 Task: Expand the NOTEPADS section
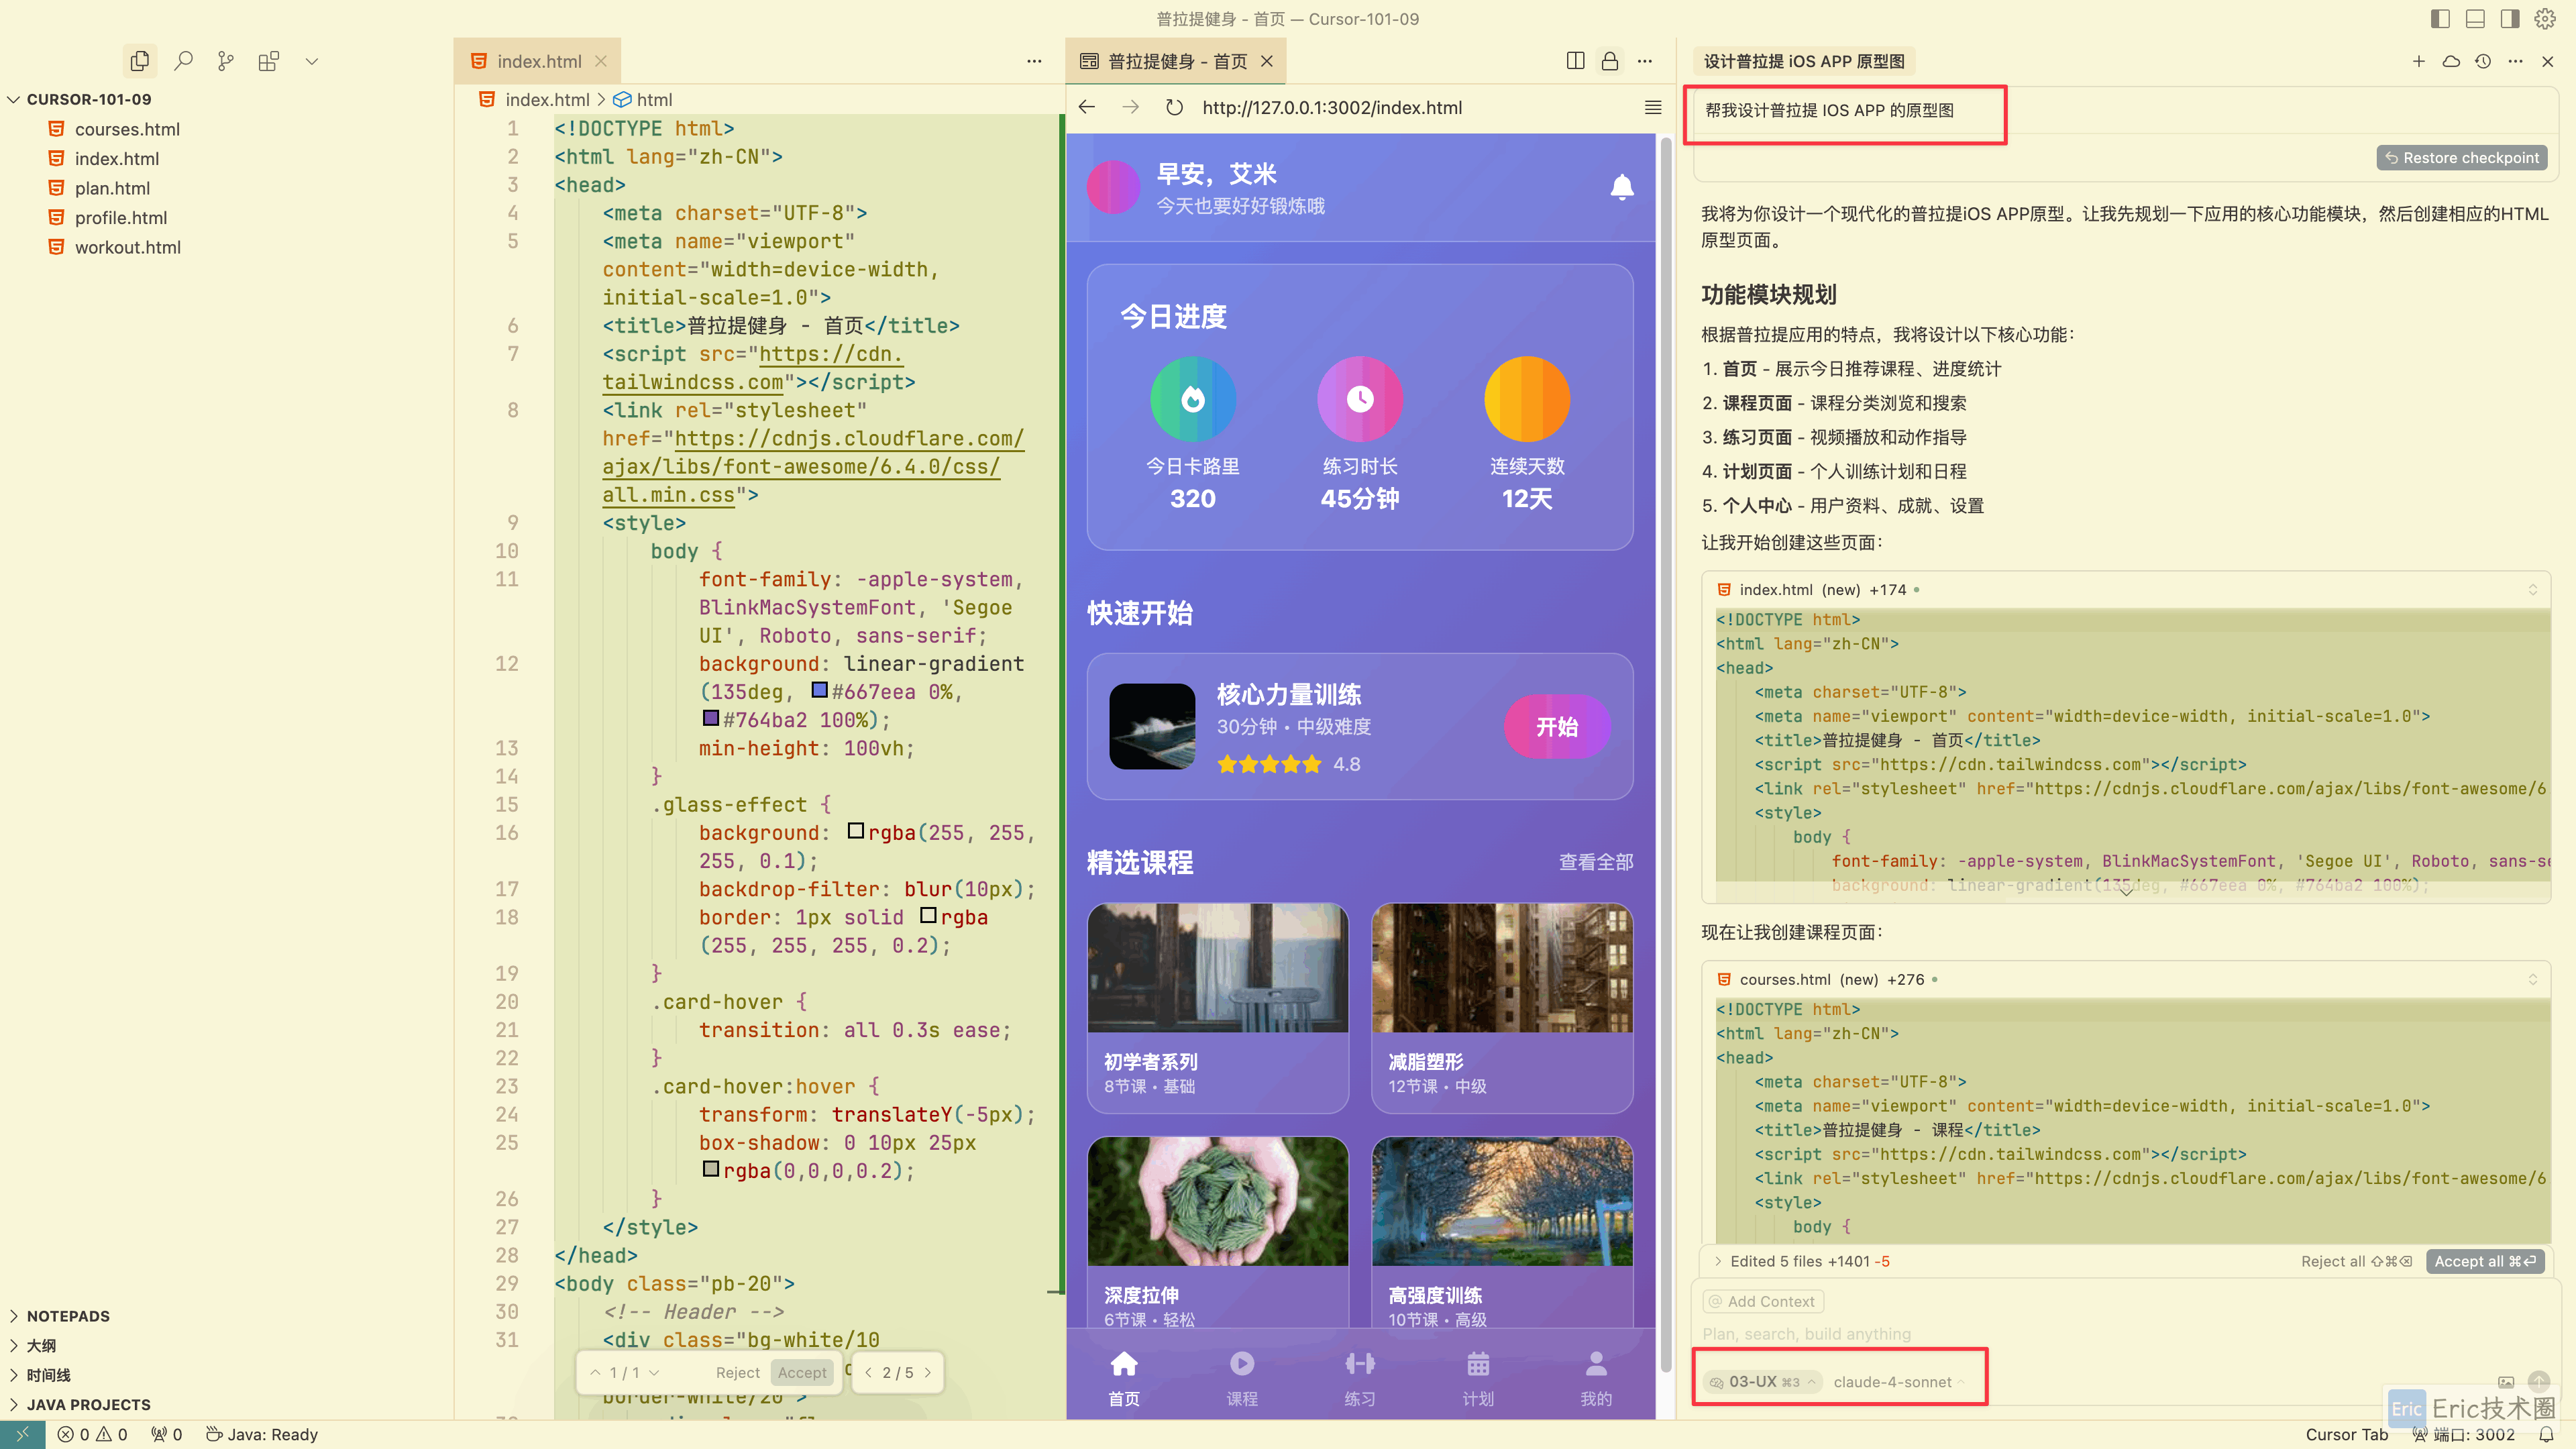[68, 1316]
